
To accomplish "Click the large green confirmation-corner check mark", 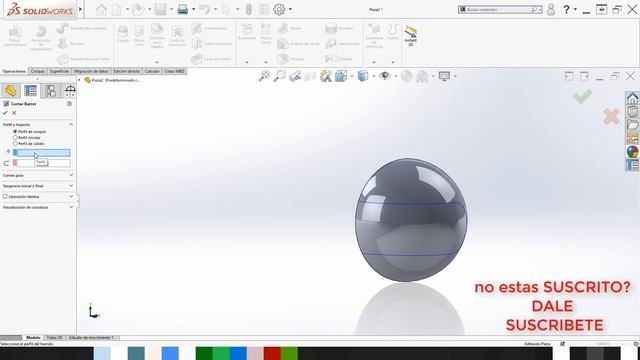I will 582,96.
